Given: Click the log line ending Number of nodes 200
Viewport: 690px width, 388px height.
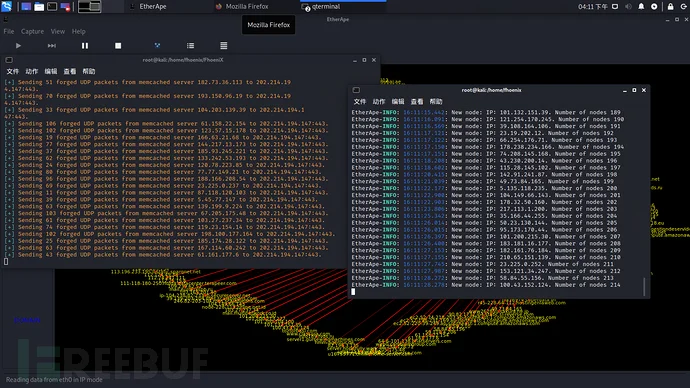Looking at the screenshot, I should (x=484, y=188).
